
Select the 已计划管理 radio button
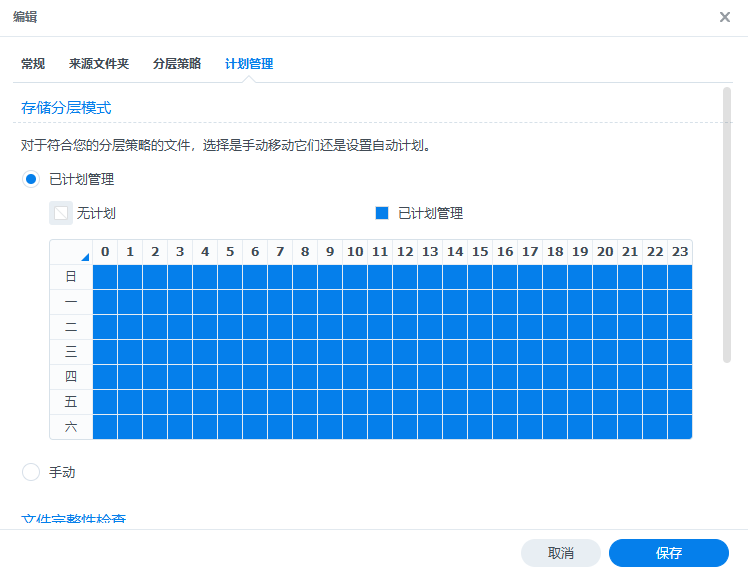point(31,180)
